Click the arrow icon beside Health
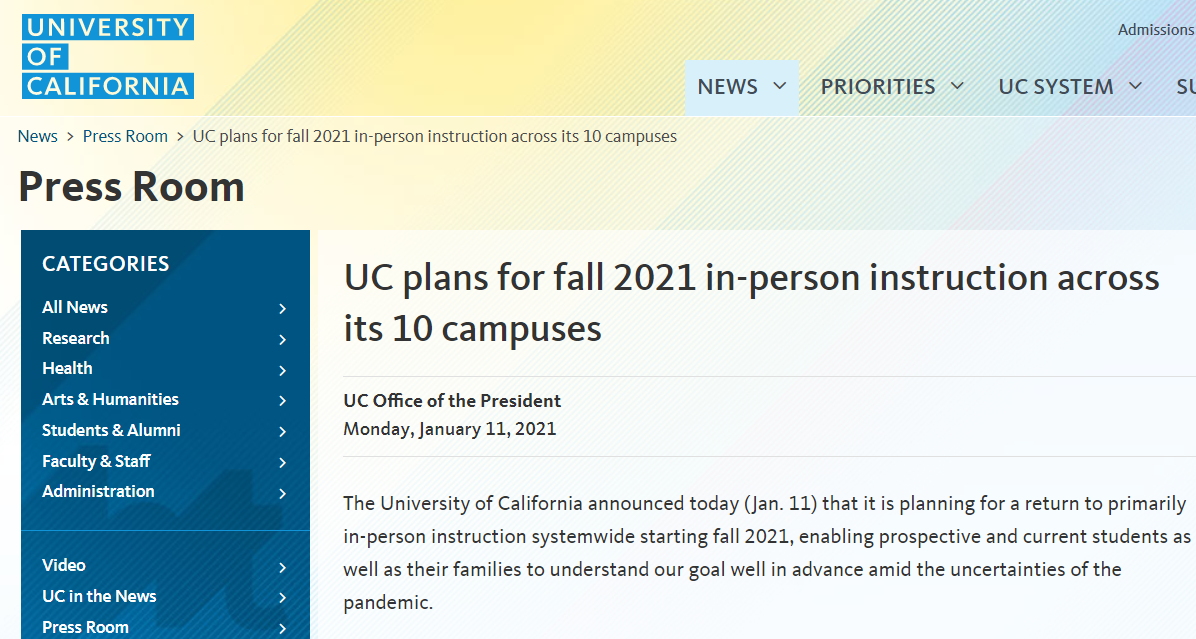Screen dimensions: 1196x639 click(x=283, y=370)
